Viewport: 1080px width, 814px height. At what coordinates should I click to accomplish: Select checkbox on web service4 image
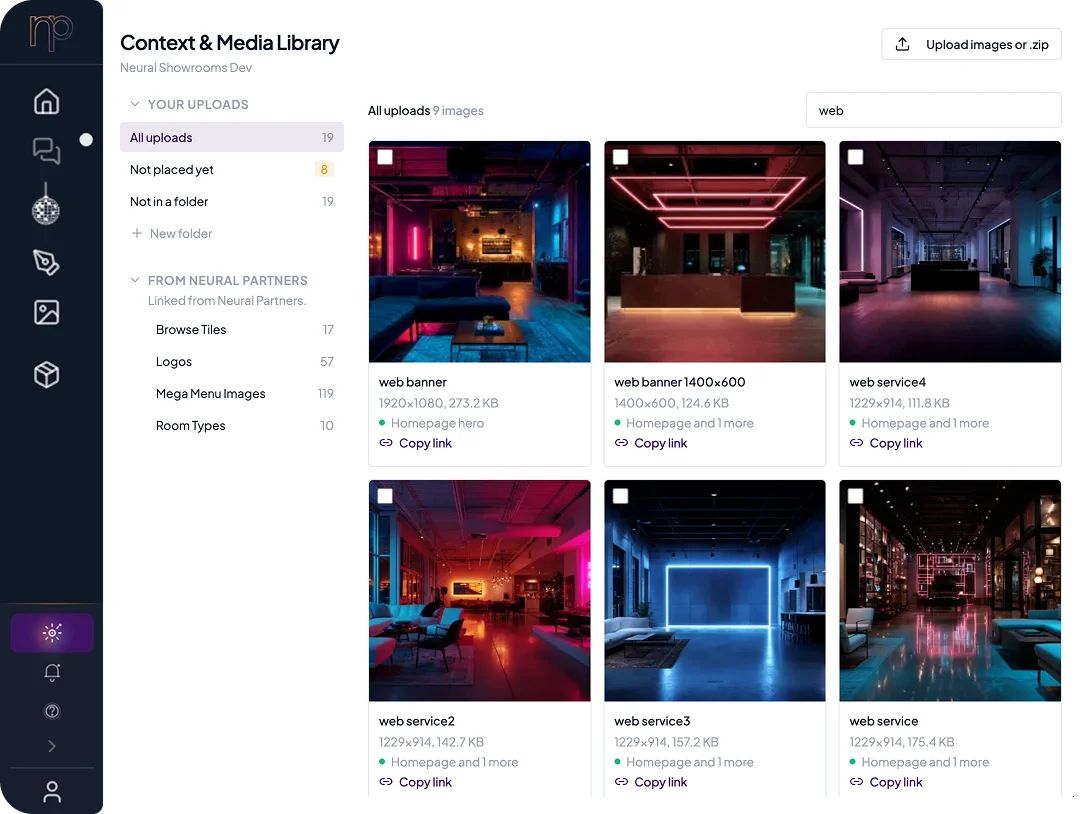(855, 157)
